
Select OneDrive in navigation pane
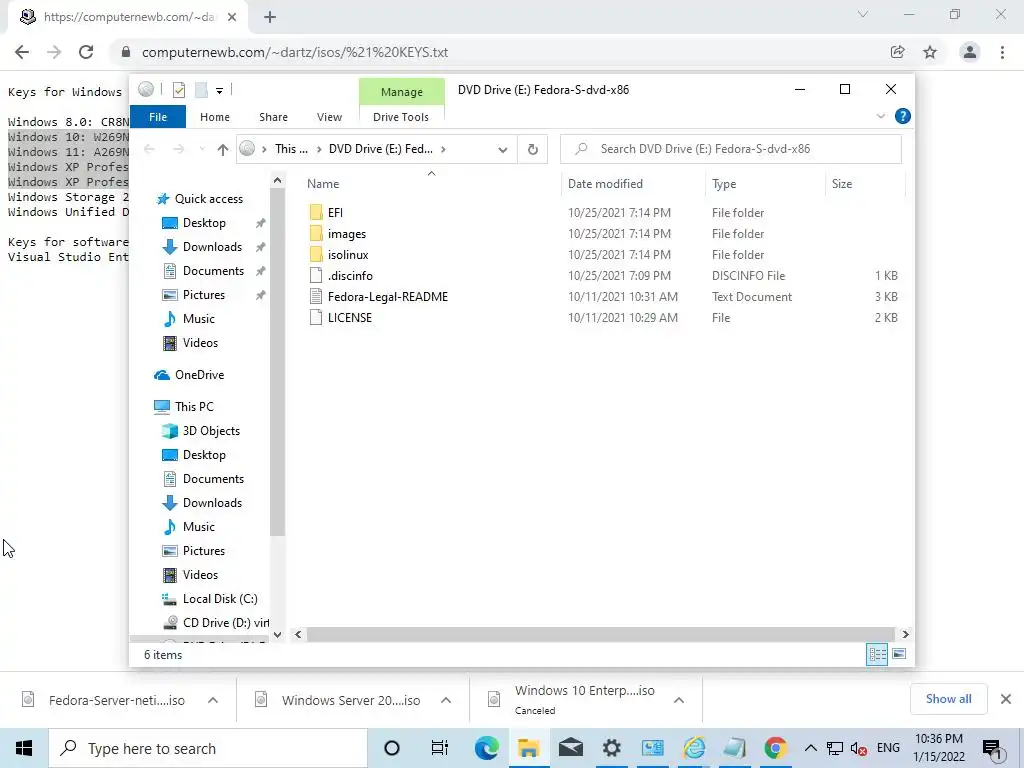tap(199, 375)
